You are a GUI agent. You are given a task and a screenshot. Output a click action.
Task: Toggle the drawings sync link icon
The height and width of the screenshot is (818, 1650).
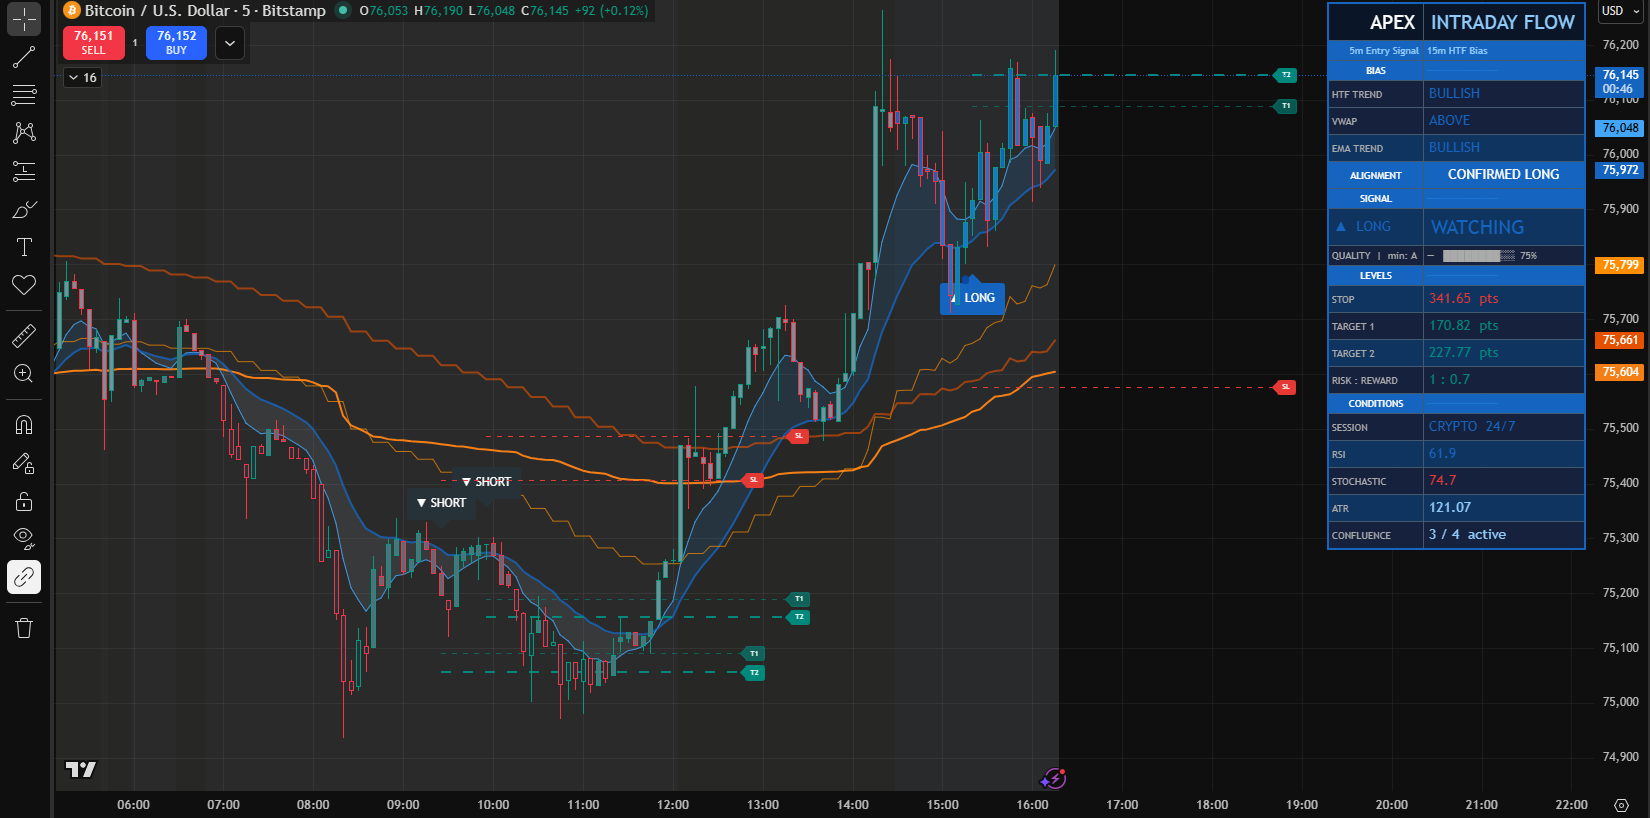pos(24,577)
